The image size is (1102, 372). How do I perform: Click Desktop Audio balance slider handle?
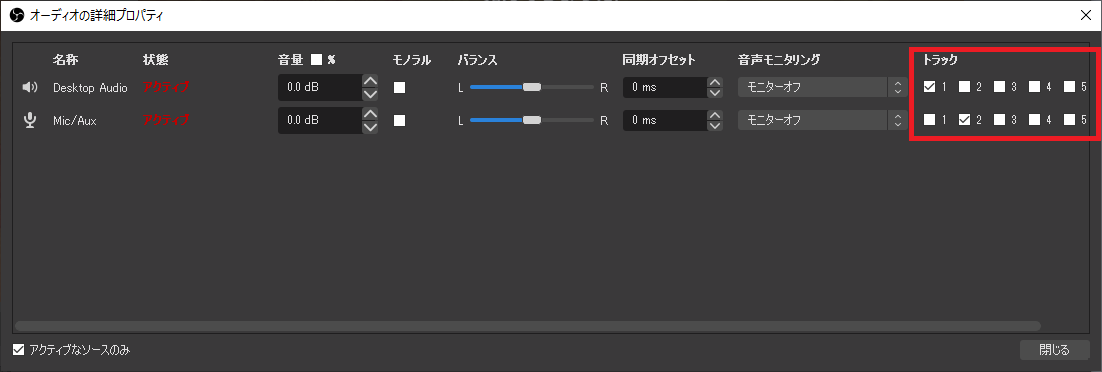coord(532,87)
